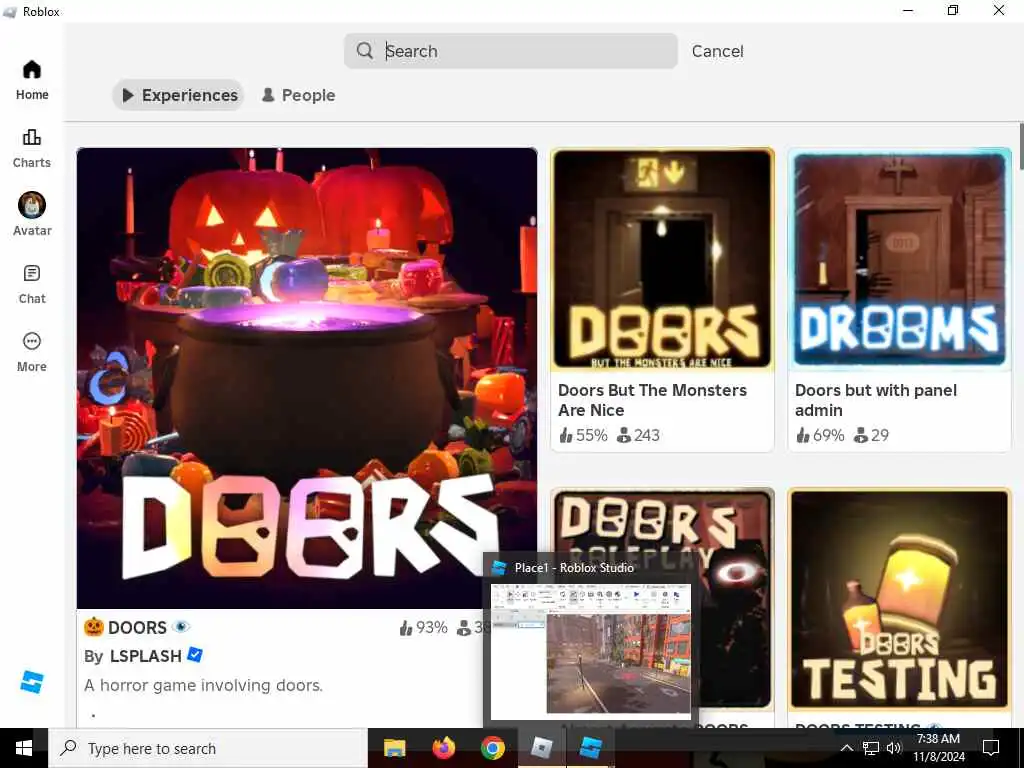Open the volume control in the tray
Screen dimensions: 1024x768
coord(894,748)
